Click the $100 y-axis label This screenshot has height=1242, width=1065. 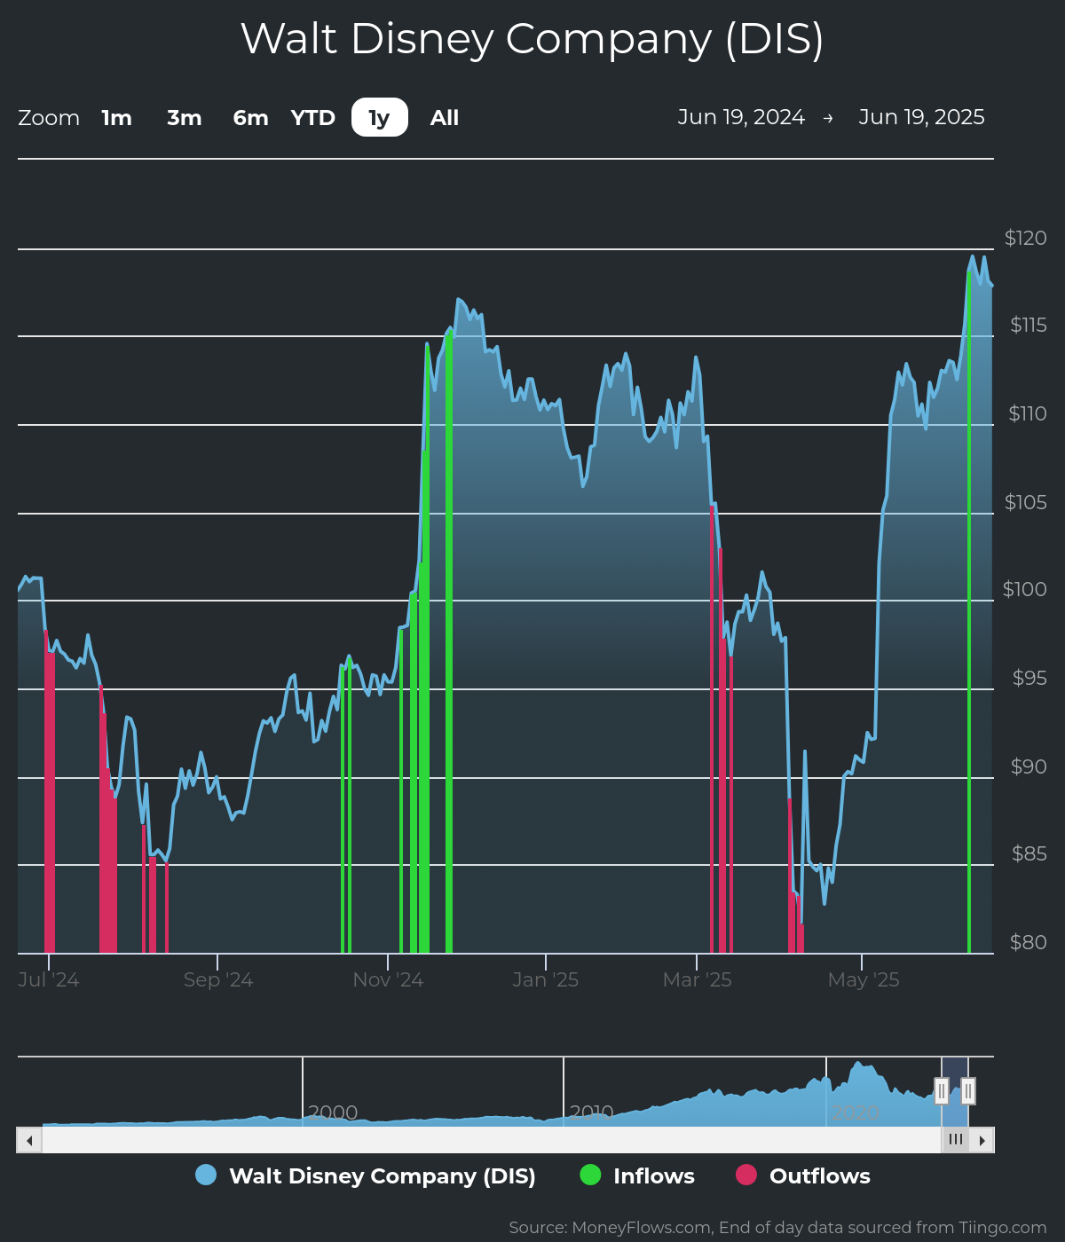[1025, 589]
